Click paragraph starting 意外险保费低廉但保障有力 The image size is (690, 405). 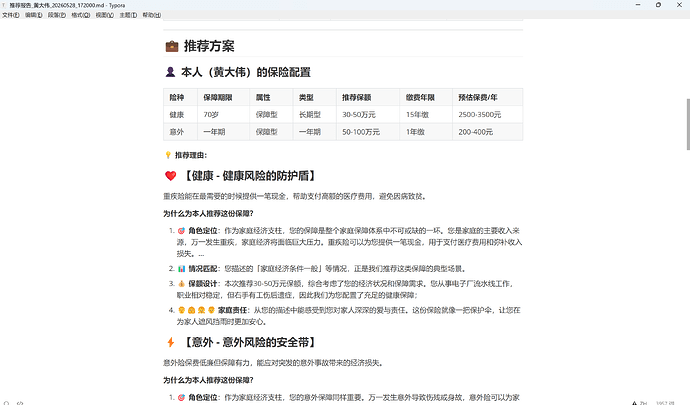point(273,363)
